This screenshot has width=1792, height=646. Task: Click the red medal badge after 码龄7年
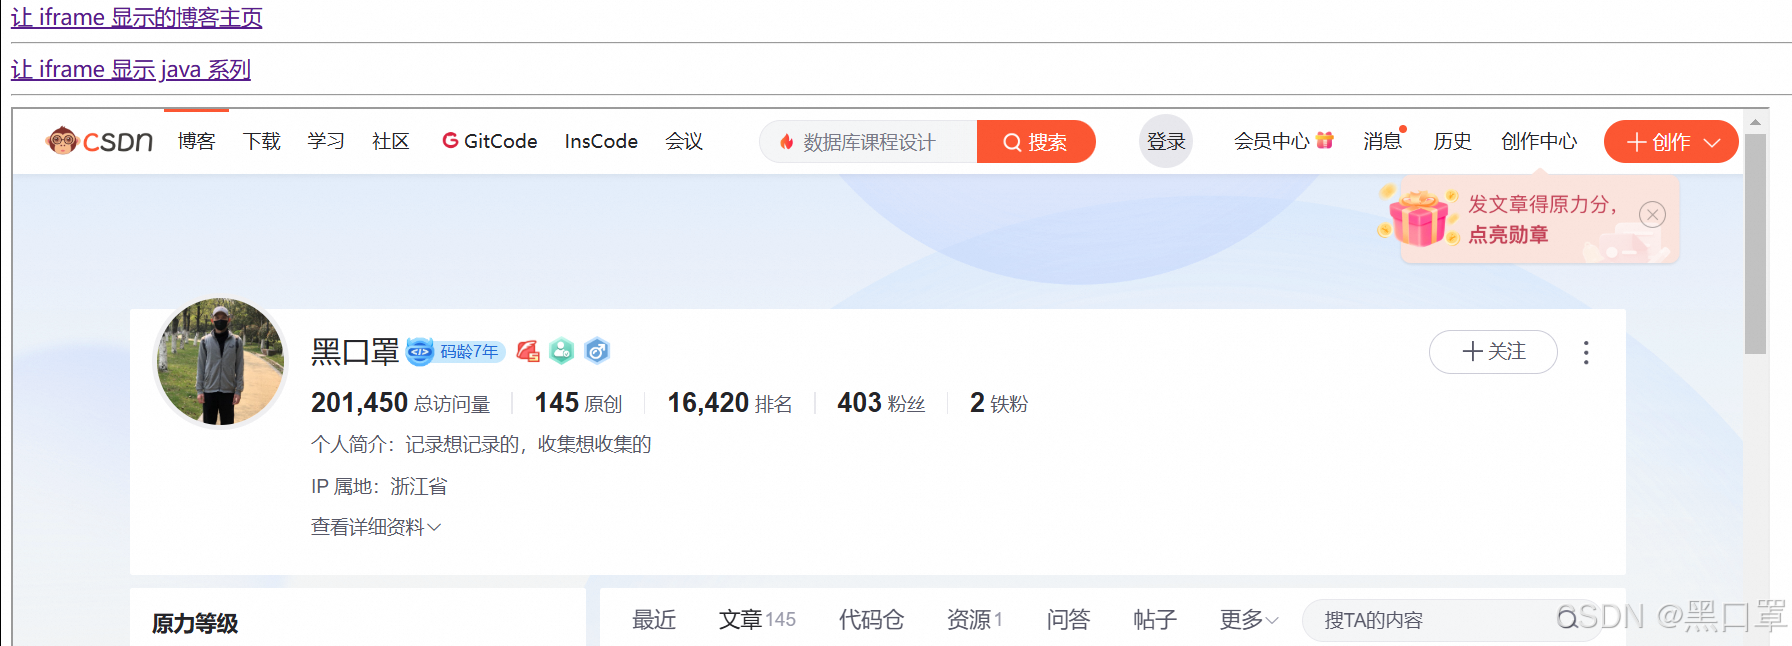tap(528, 351)
